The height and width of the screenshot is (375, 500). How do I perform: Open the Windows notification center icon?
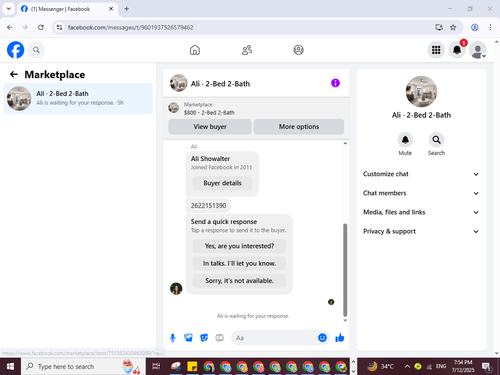tap(487, 367)
